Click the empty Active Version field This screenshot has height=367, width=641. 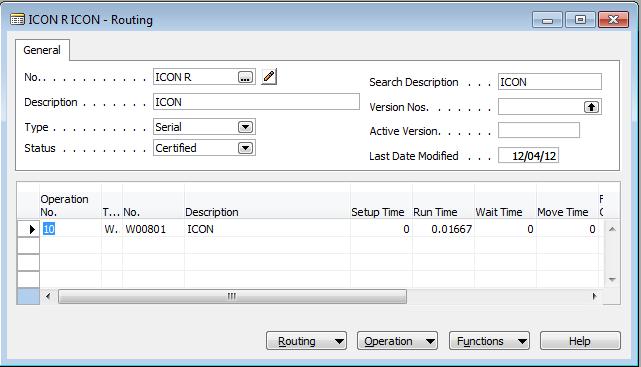point(539,131)
